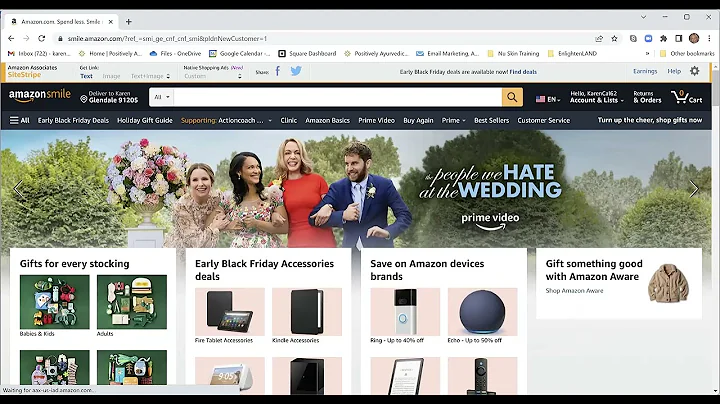Open SiteStripe Help link
Viewport: 720px width, 404px height.
(674, 71)
